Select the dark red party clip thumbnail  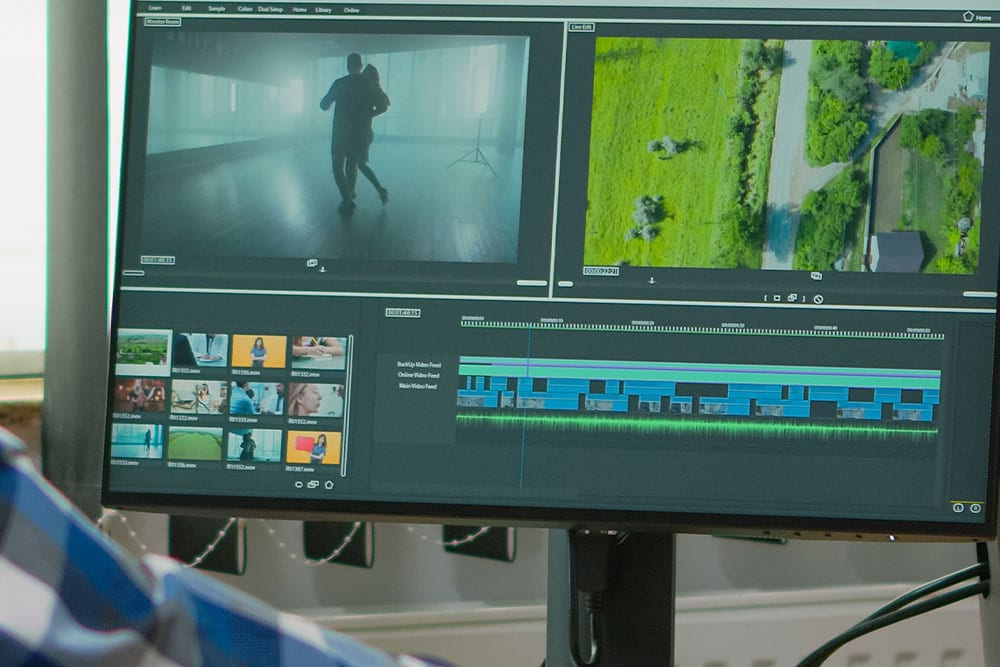coord(140,395)
